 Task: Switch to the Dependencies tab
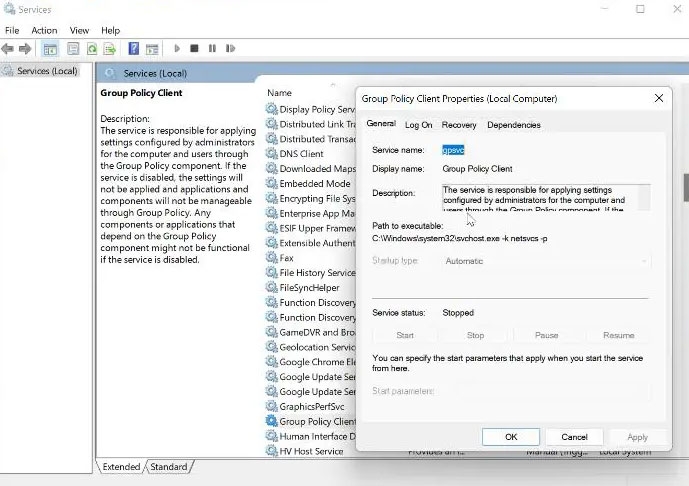[x=514, y=125]
